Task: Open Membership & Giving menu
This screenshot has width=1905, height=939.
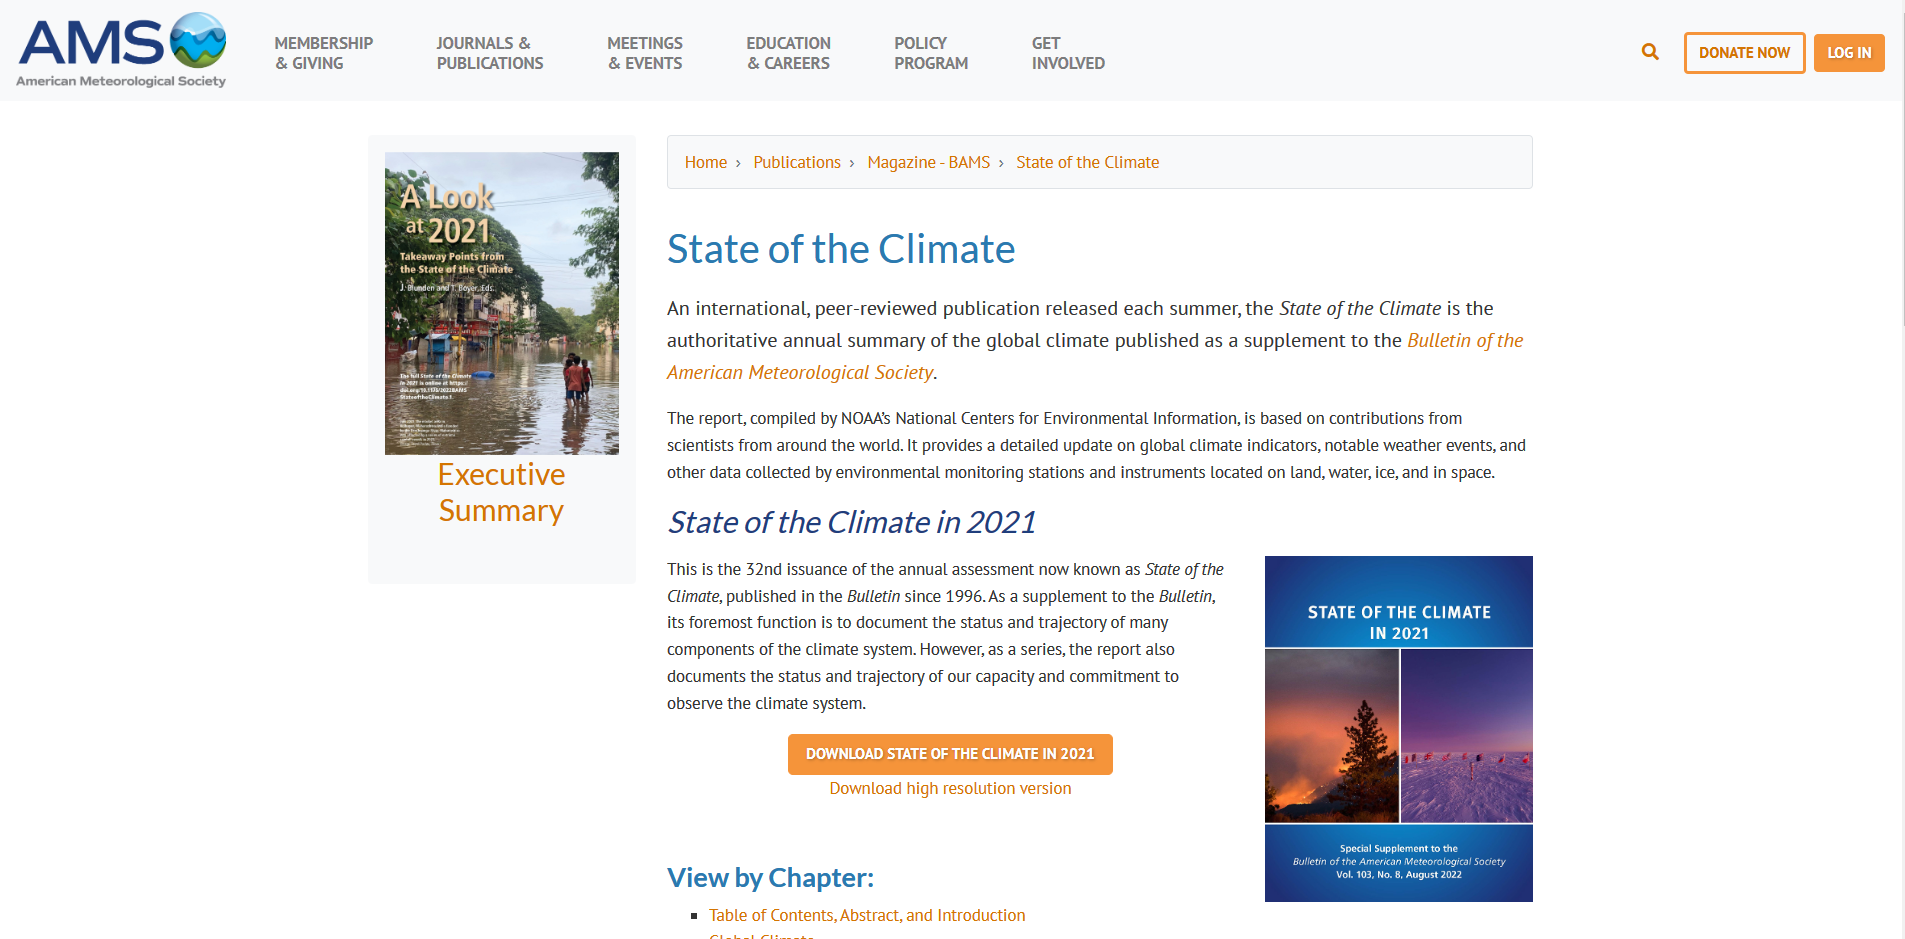Action: pos(323,53)
